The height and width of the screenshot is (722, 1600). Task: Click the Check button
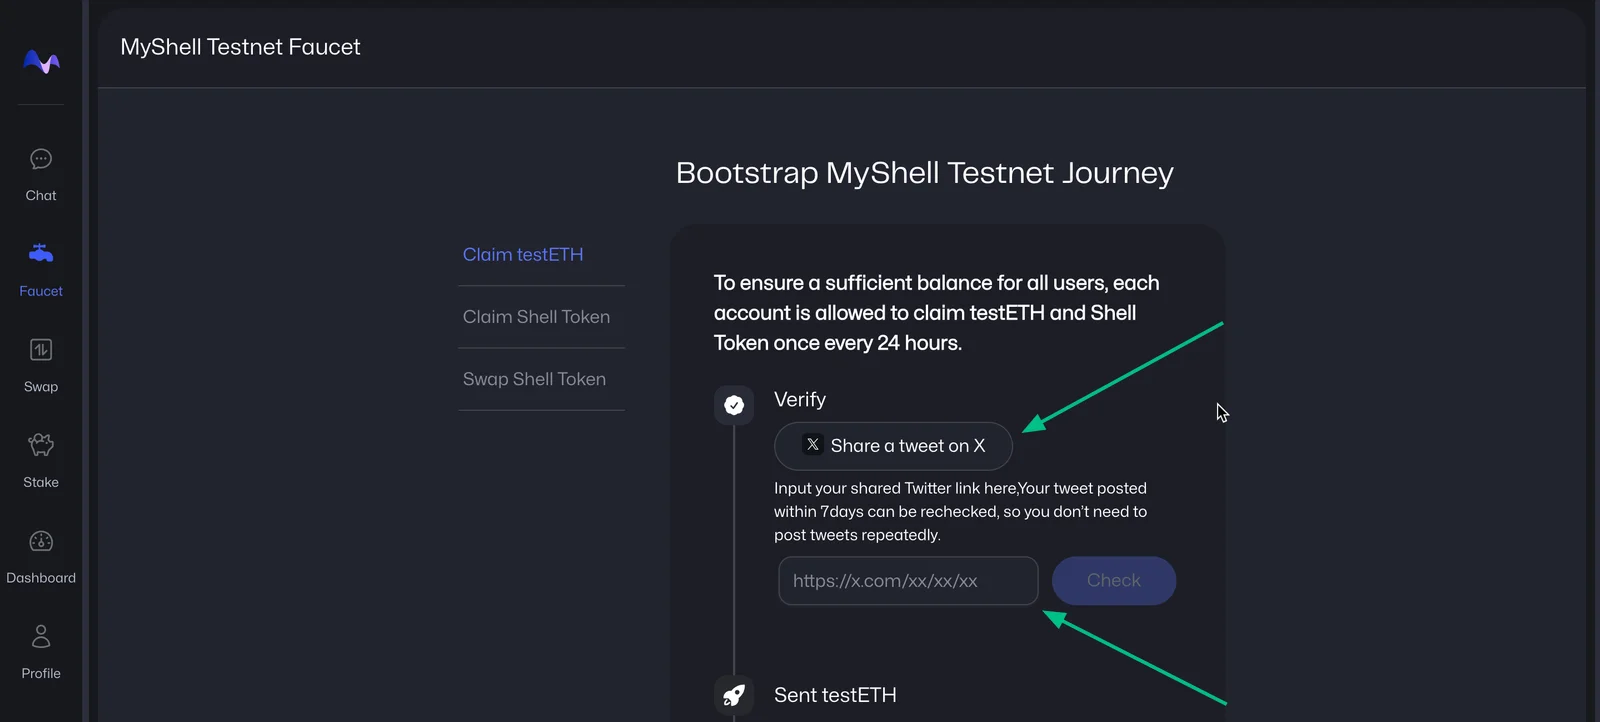coord(1114,581)
